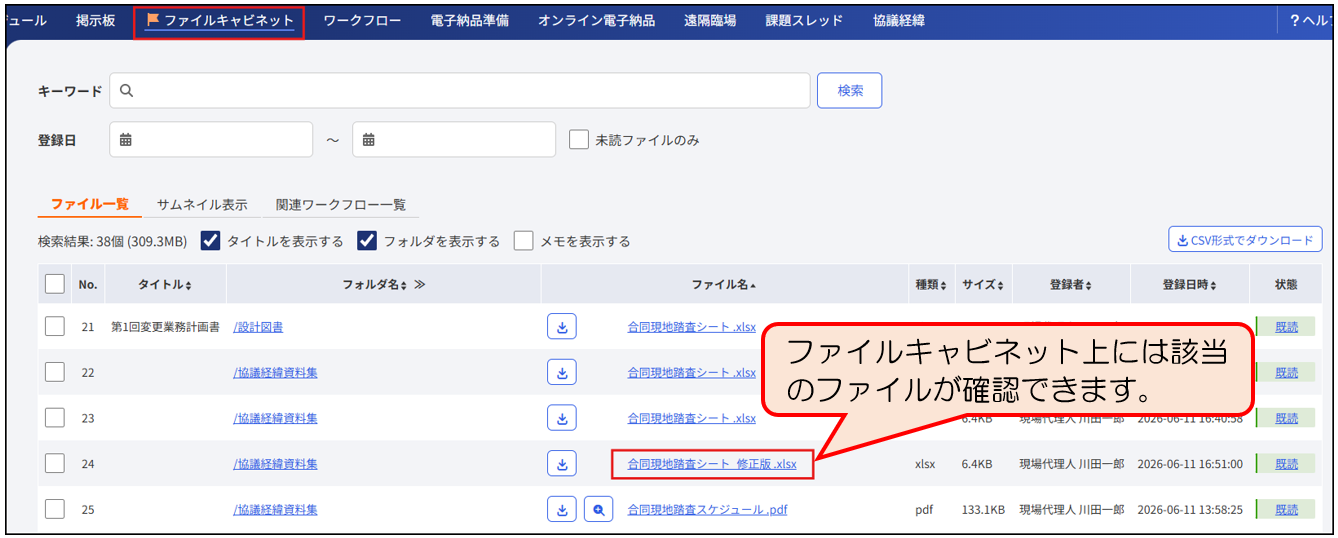This screenshot has height=538, width=1338.
Task: Select all rows via header checkbox
Action: (55, 285)
